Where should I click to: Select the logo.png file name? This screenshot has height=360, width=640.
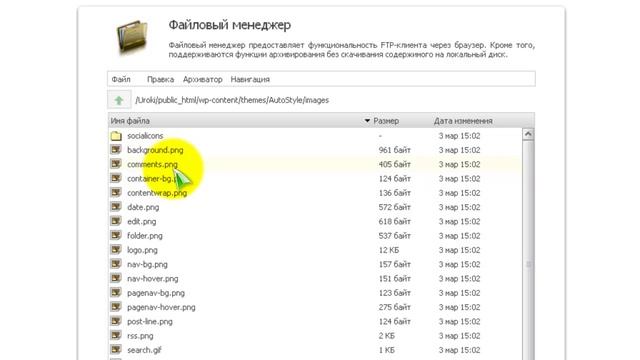[x=142, y=250]
